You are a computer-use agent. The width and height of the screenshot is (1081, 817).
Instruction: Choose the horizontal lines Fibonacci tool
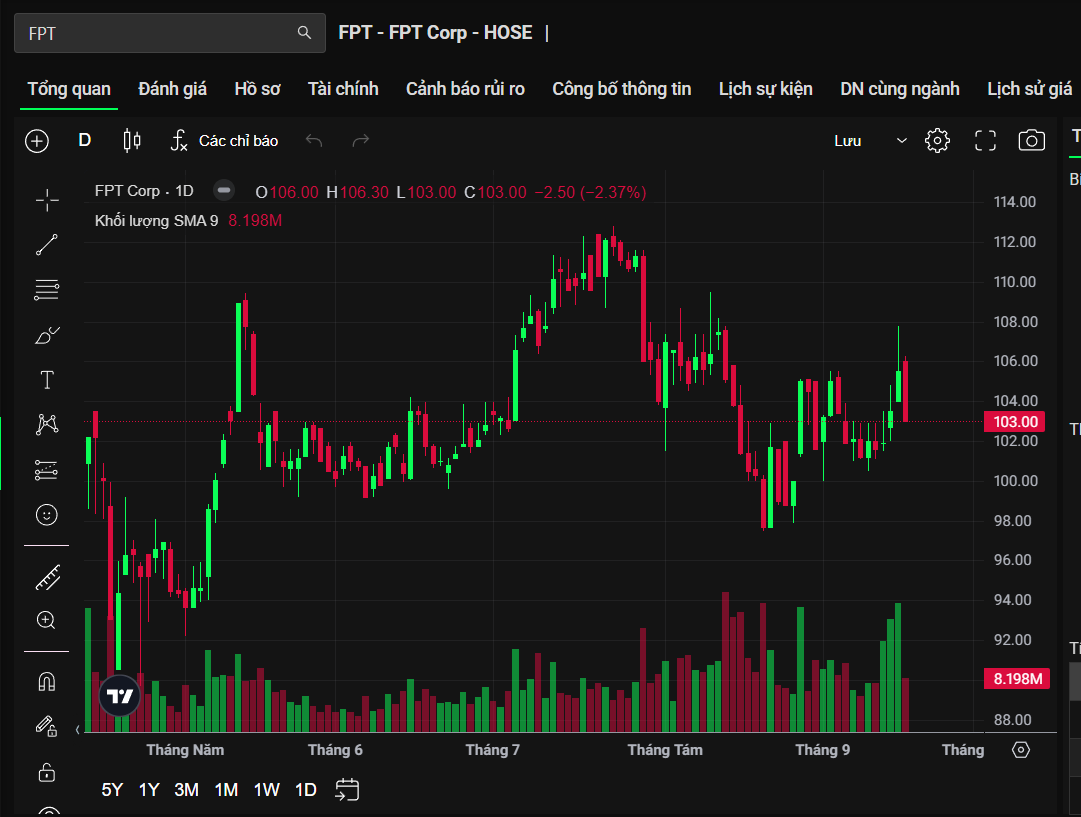[x=47, y=290]
